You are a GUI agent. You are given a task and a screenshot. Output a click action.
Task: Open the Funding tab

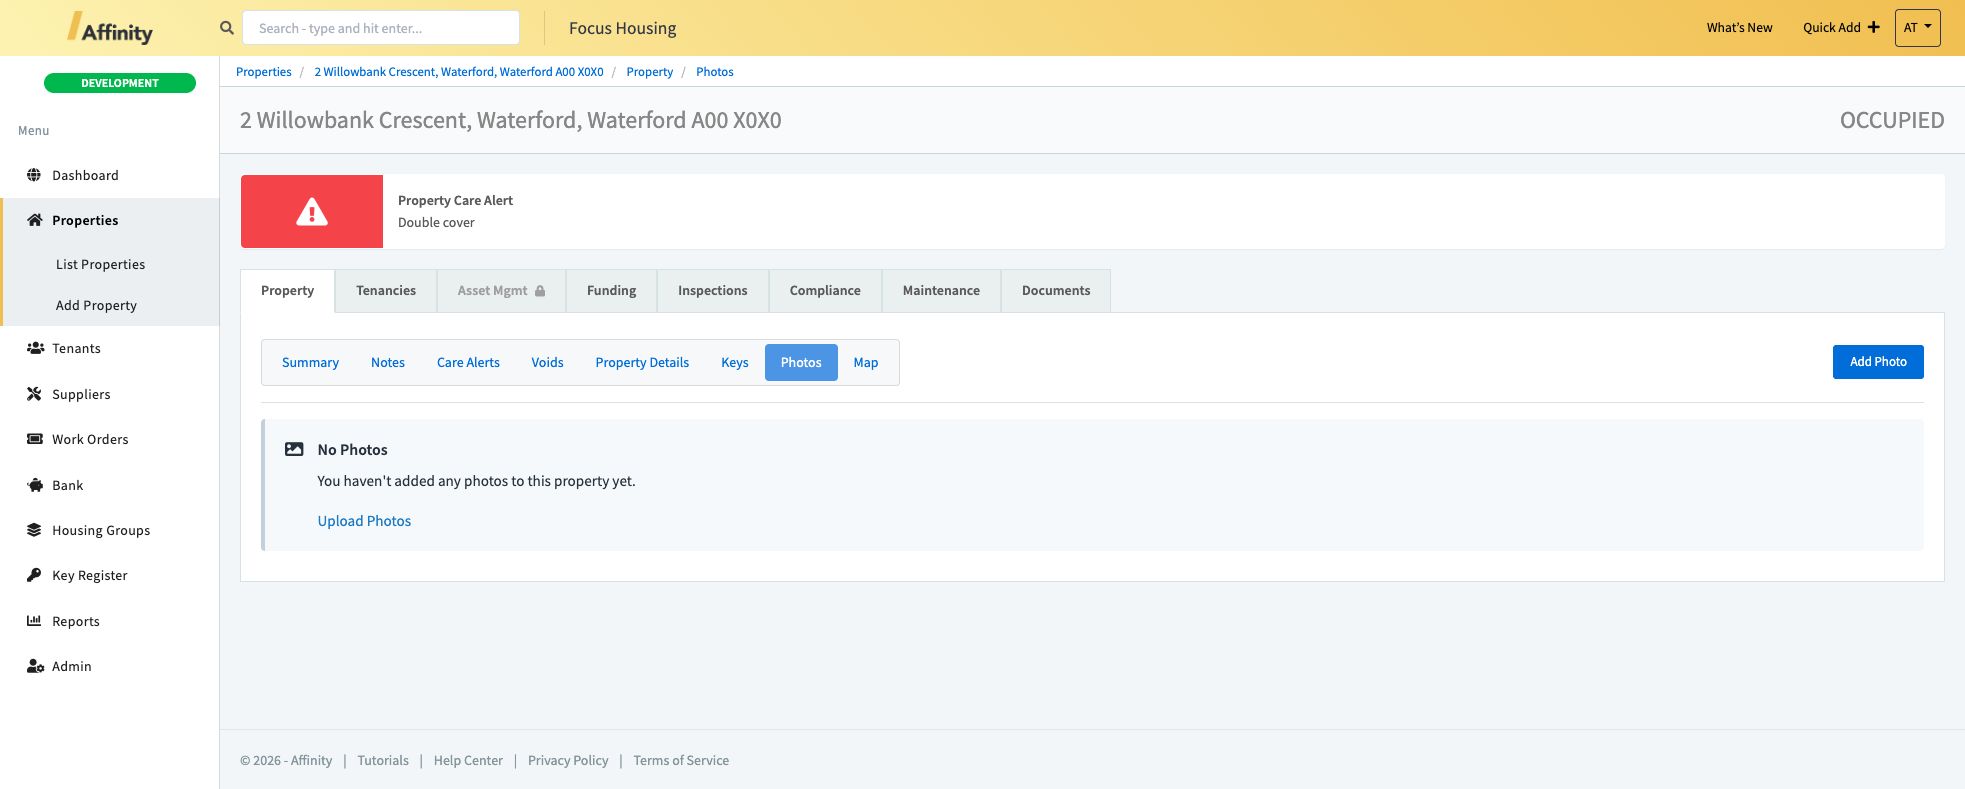611,291
